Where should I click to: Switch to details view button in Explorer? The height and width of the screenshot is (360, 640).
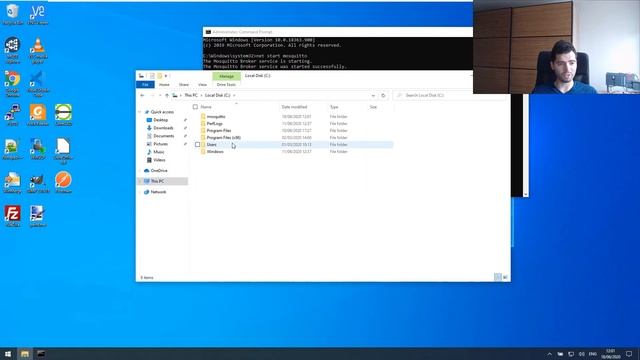pyautogui.click(x=498, y=277)
